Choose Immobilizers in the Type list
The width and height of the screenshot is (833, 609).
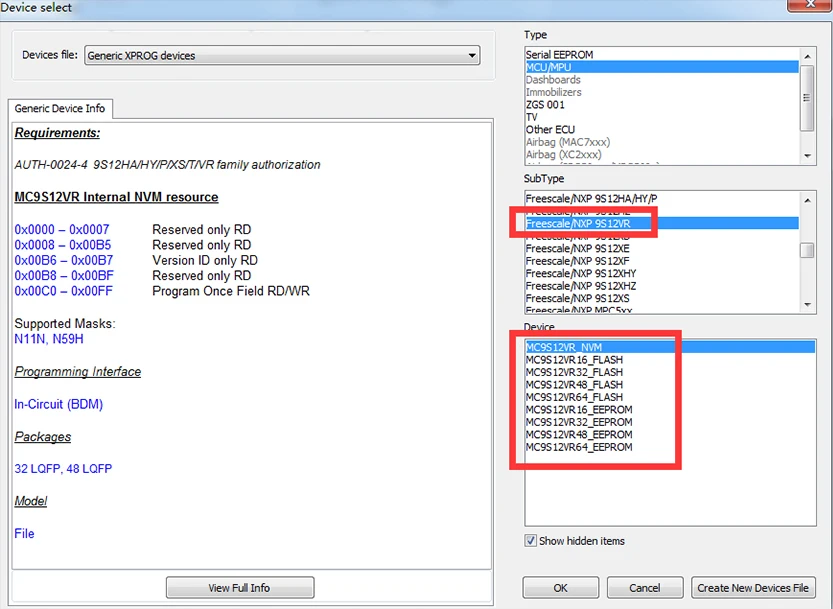click(x=662, y=92)
